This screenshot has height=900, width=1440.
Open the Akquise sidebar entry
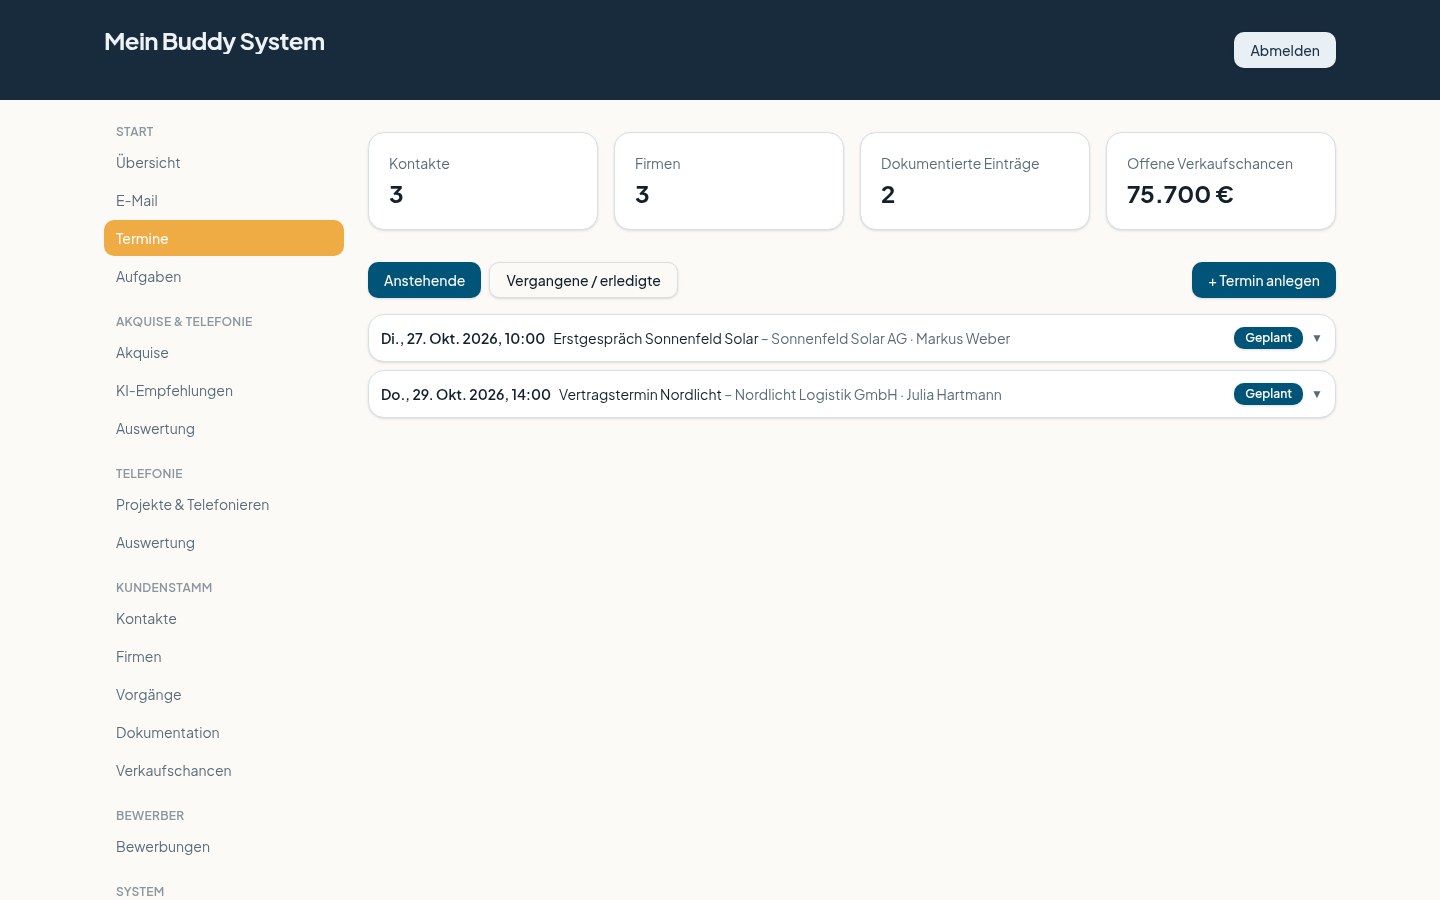[x=224, y=352]
